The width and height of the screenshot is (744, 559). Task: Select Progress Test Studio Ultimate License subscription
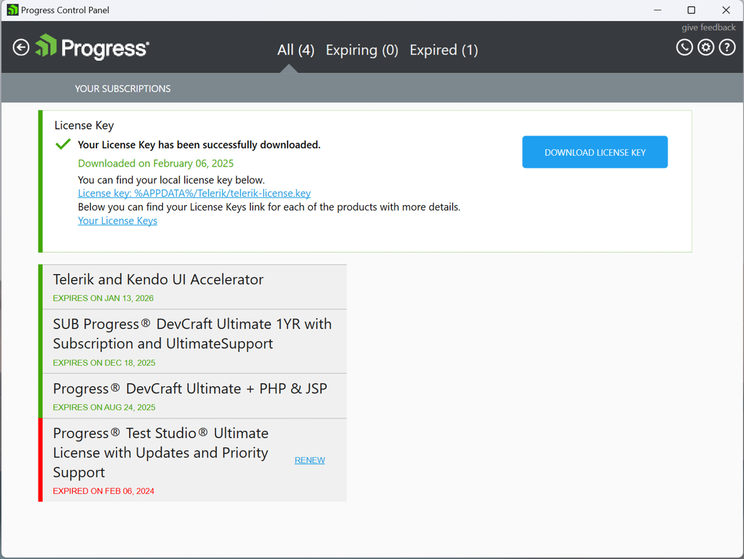(195, 460)
